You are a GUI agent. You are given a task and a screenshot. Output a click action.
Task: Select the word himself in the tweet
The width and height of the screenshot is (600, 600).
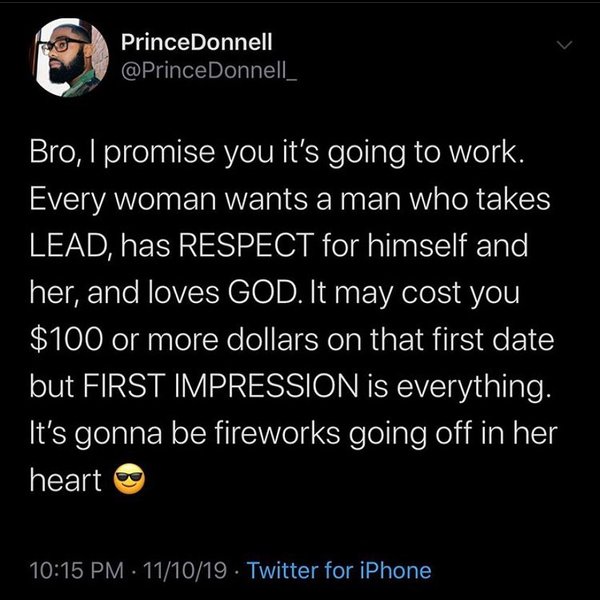coord(417,245)
